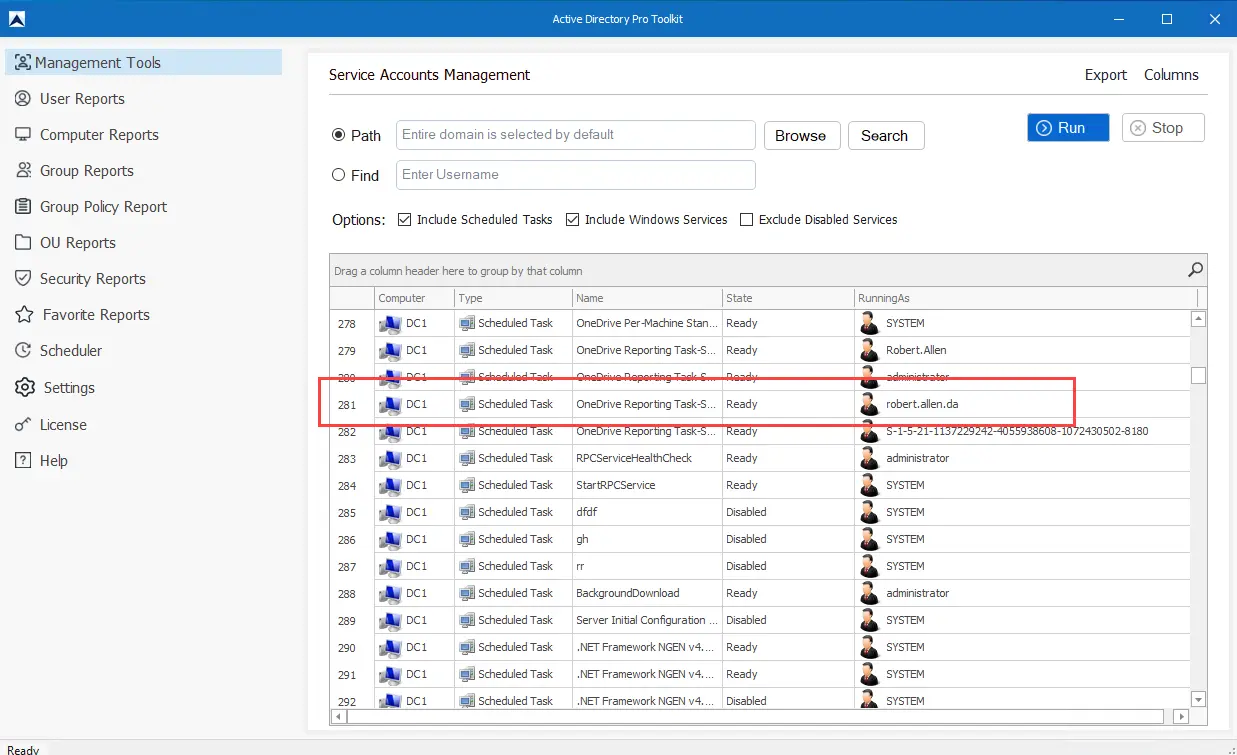
Task: Click the horizontal scrollbar right arrow
Action: [x=1182, y=716]
